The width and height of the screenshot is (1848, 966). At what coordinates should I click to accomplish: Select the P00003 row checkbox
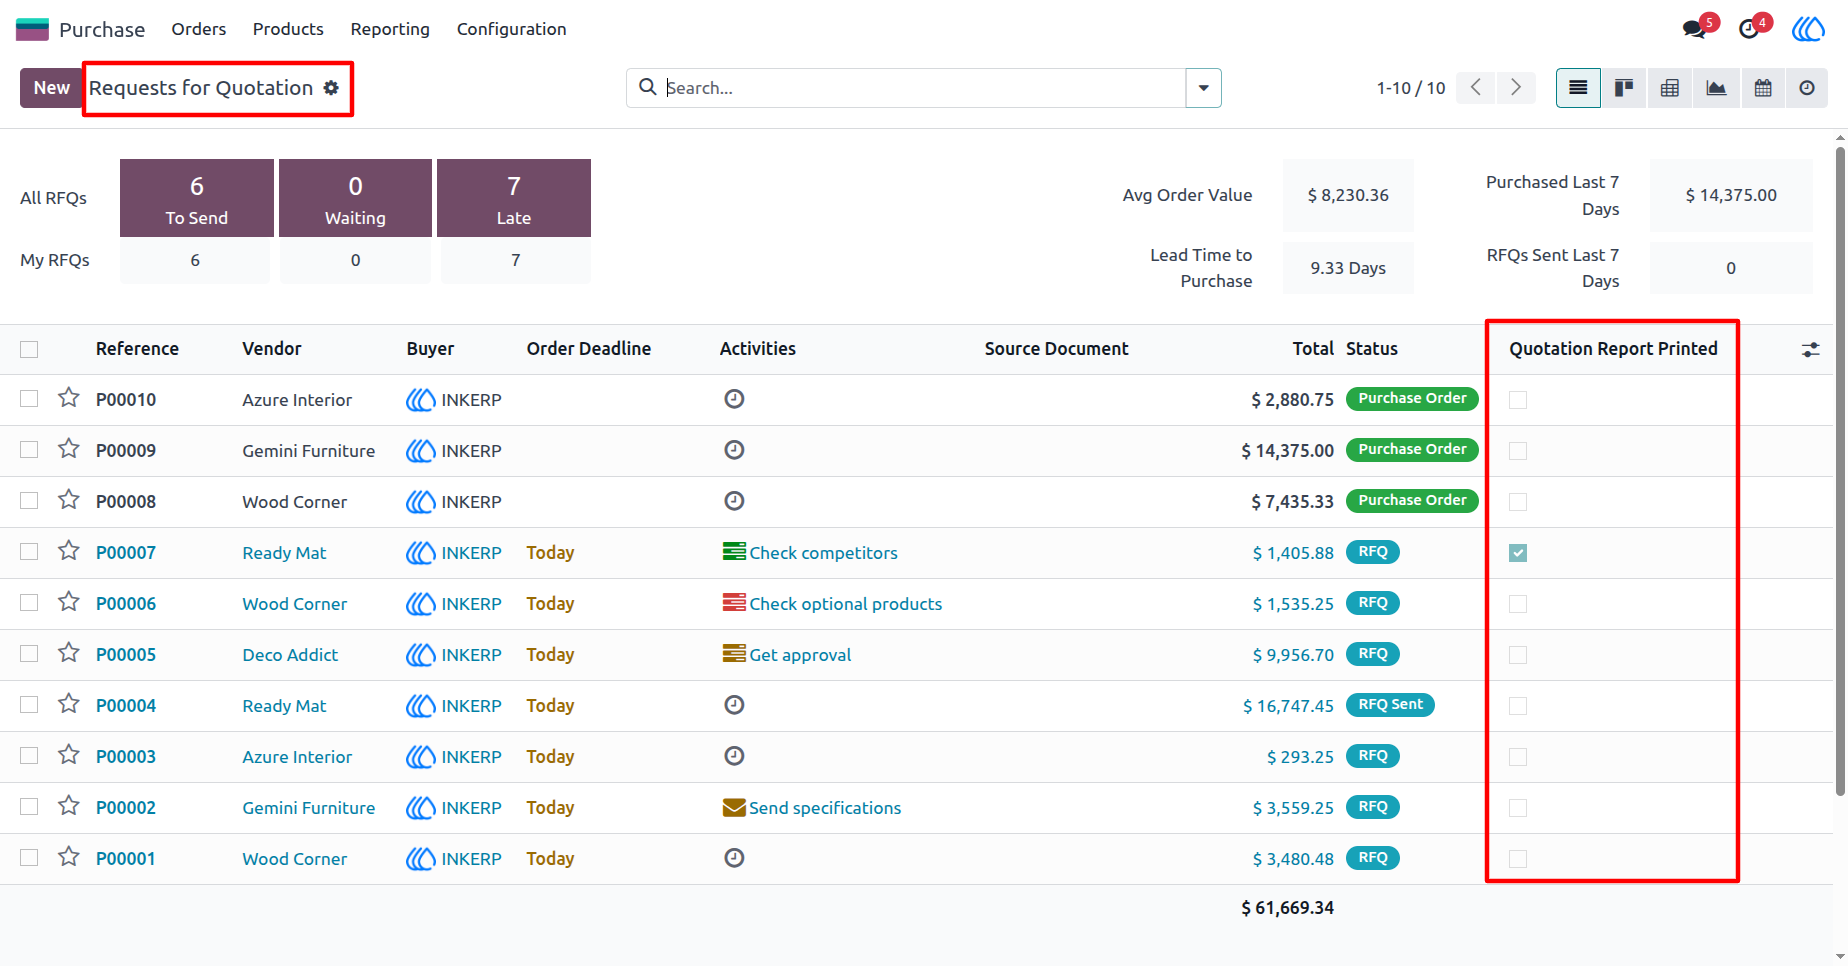point(29,756)
